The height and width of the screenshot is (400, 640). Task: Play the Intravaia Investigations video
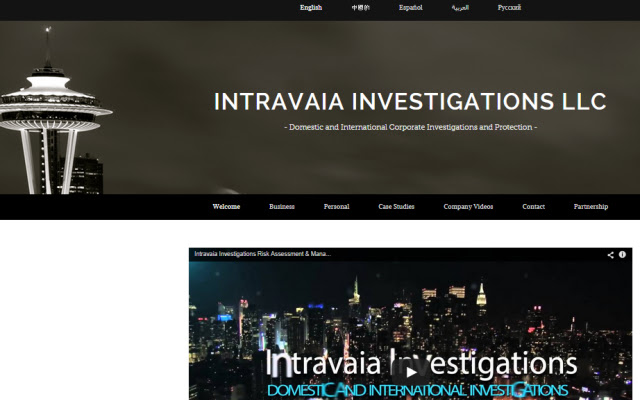click(410, 372)
